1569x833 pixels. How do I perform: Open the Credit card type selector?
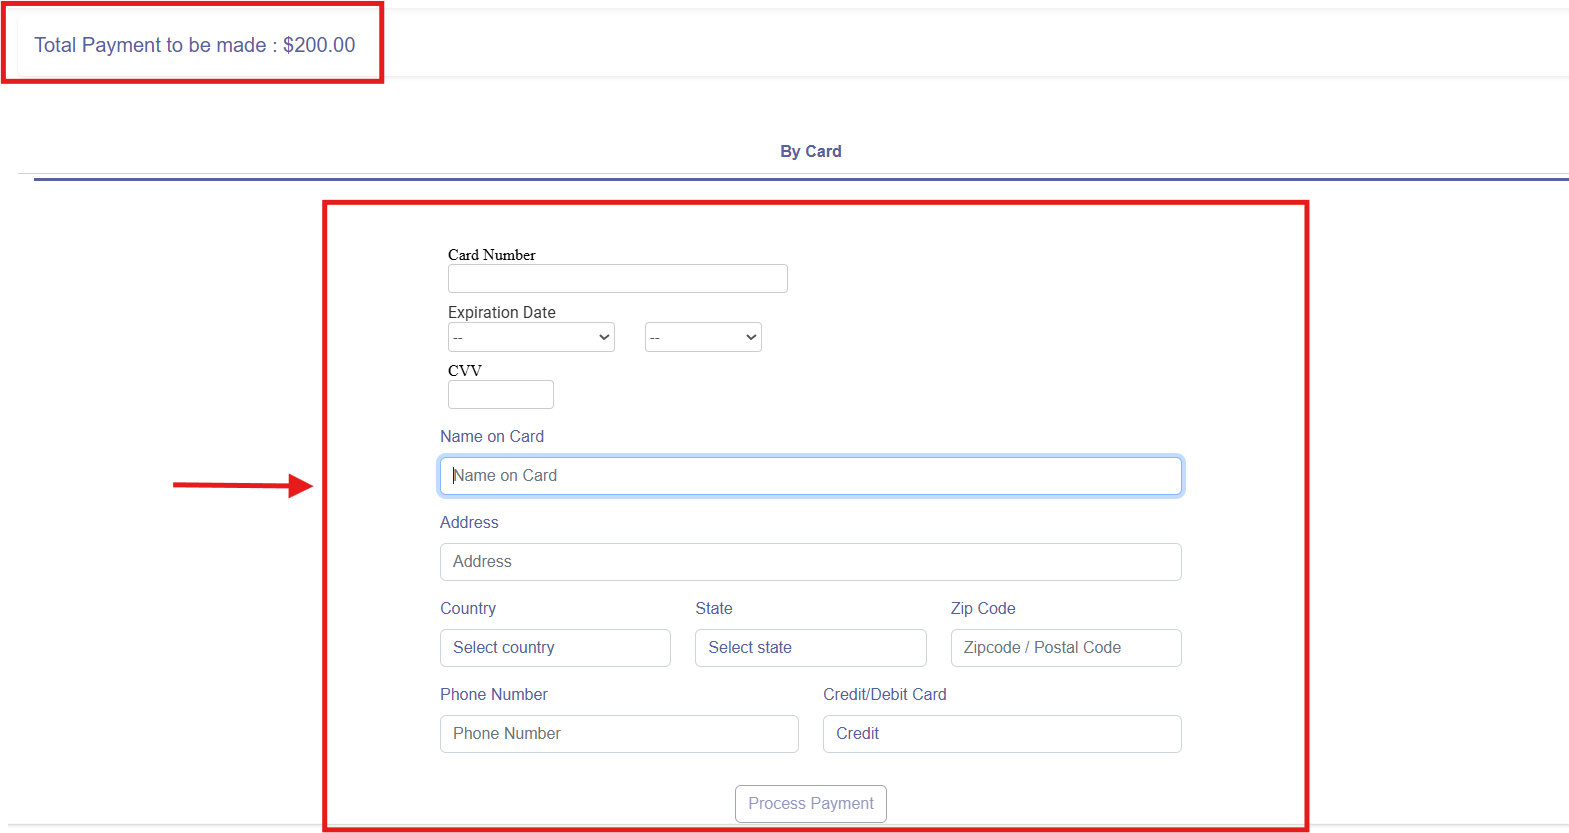[x=1001, y=734]
